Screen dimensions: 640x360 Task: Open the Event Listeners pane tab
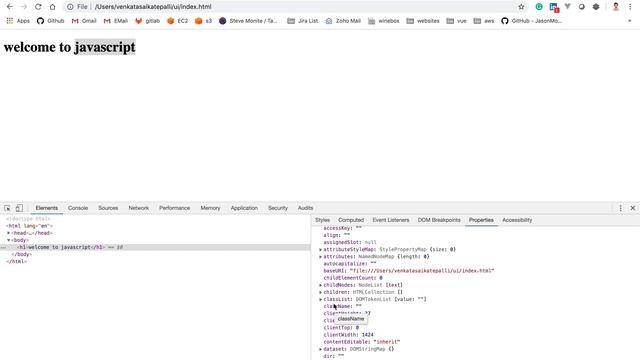[391, 220]
